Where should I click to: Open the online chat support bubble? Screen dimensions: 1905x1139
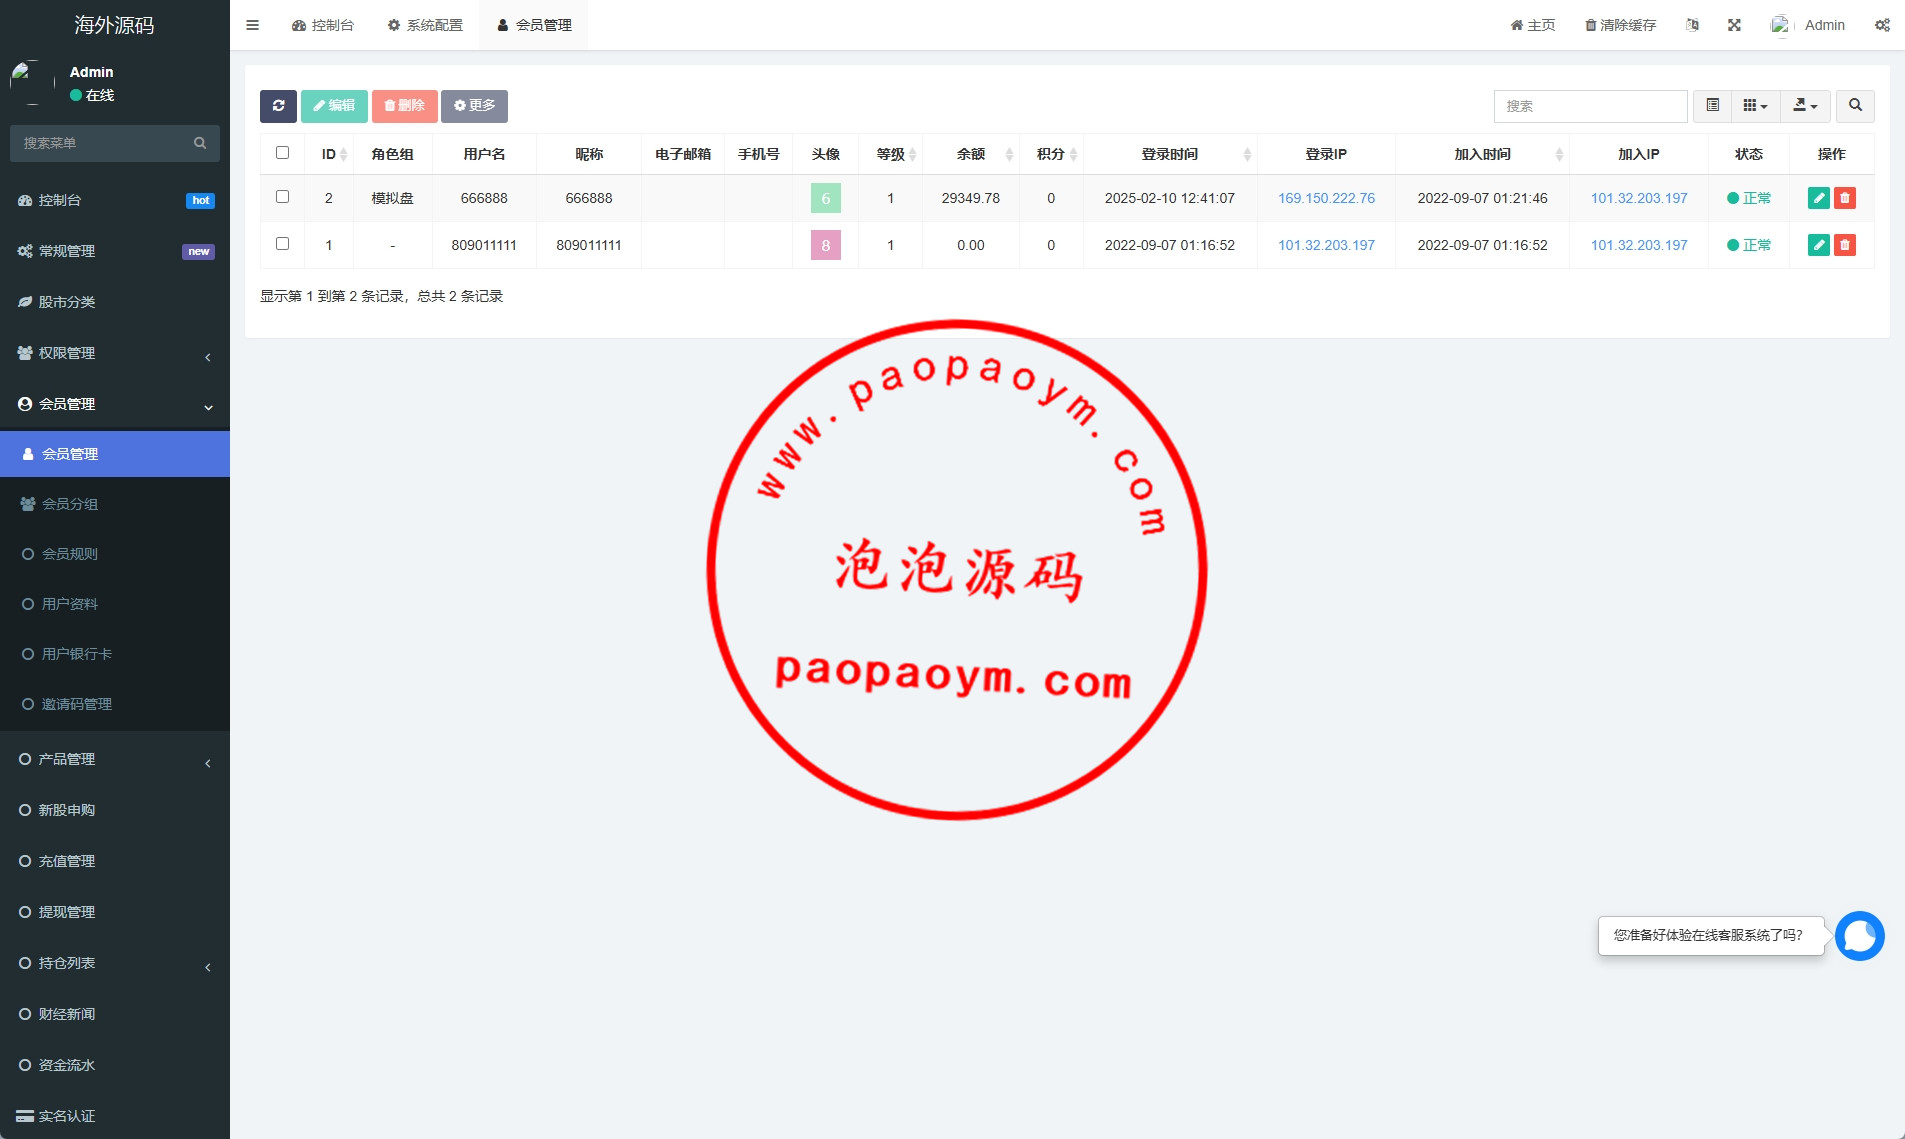(1860, 936)
